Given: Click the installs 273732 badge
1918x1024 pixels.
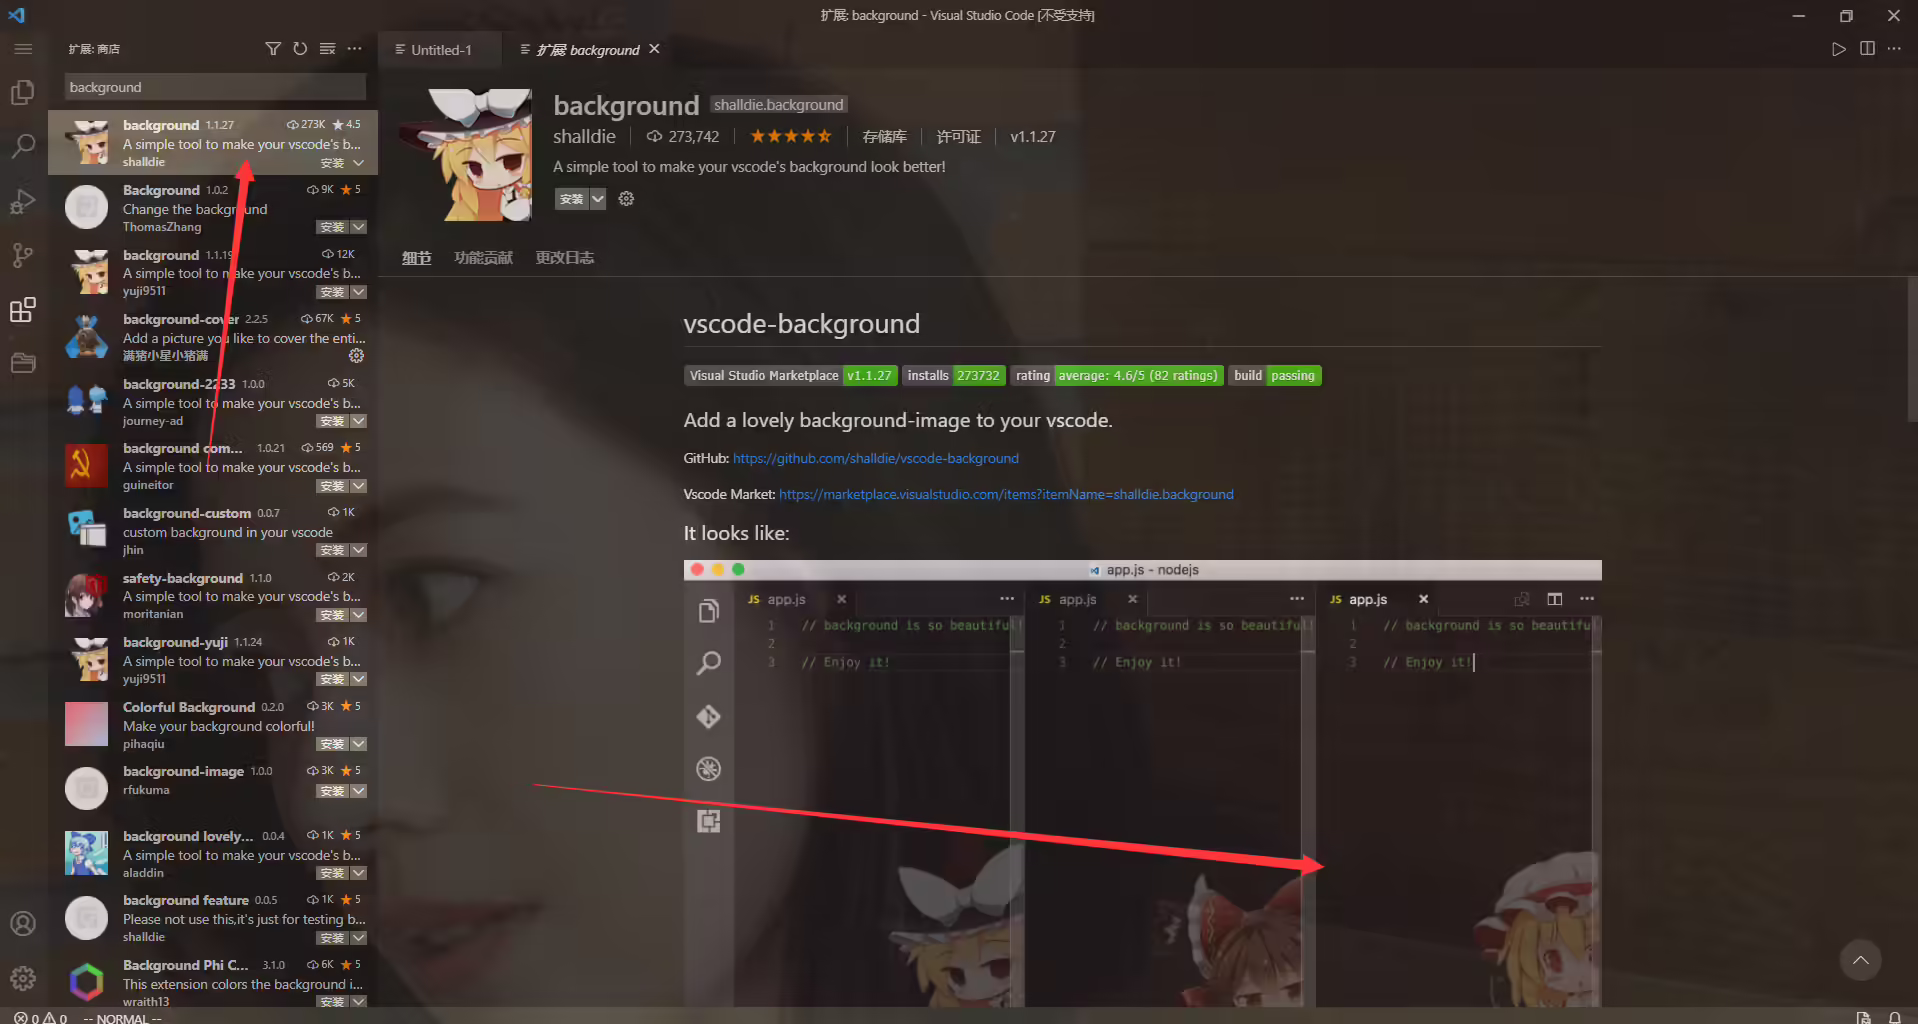Looking at the screenshot, I should (x=953, y=376).
